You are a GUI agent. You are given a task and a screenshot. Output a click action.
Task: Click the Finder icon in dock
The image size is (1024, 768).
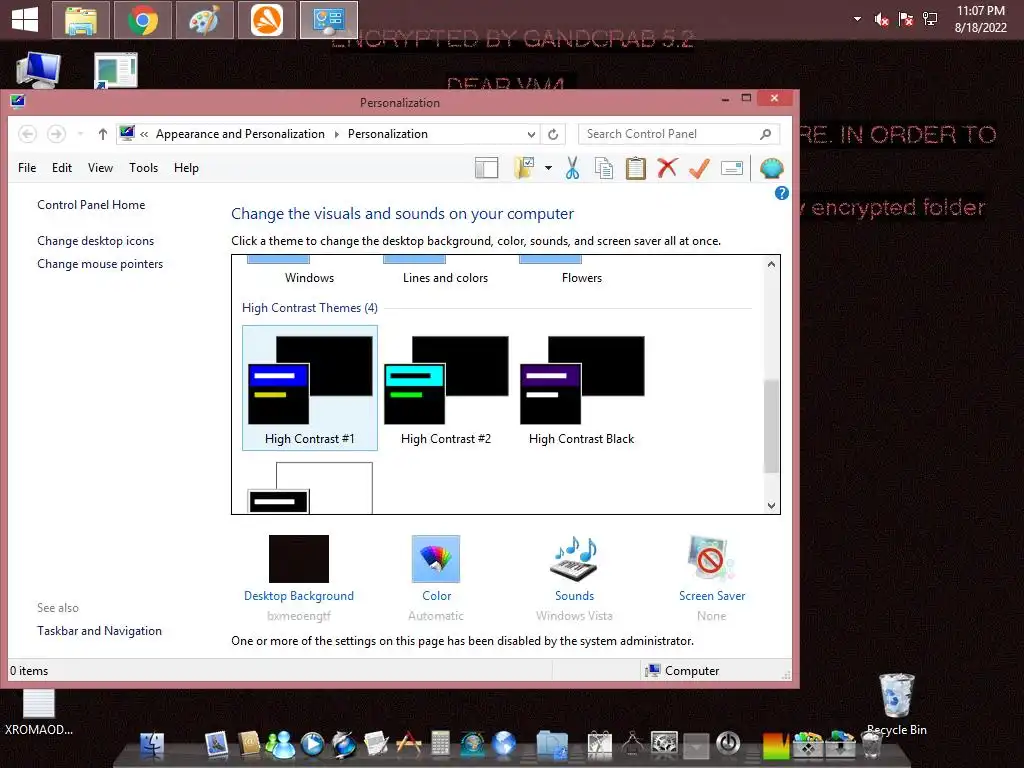[x=152, y=744]
